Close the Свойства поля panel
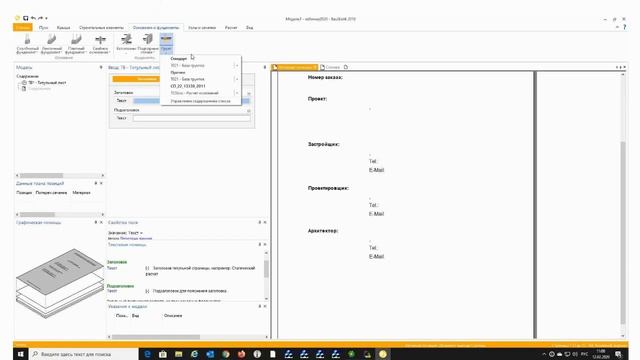The height and width of the screenshot is (360, 640). (265, 222)
